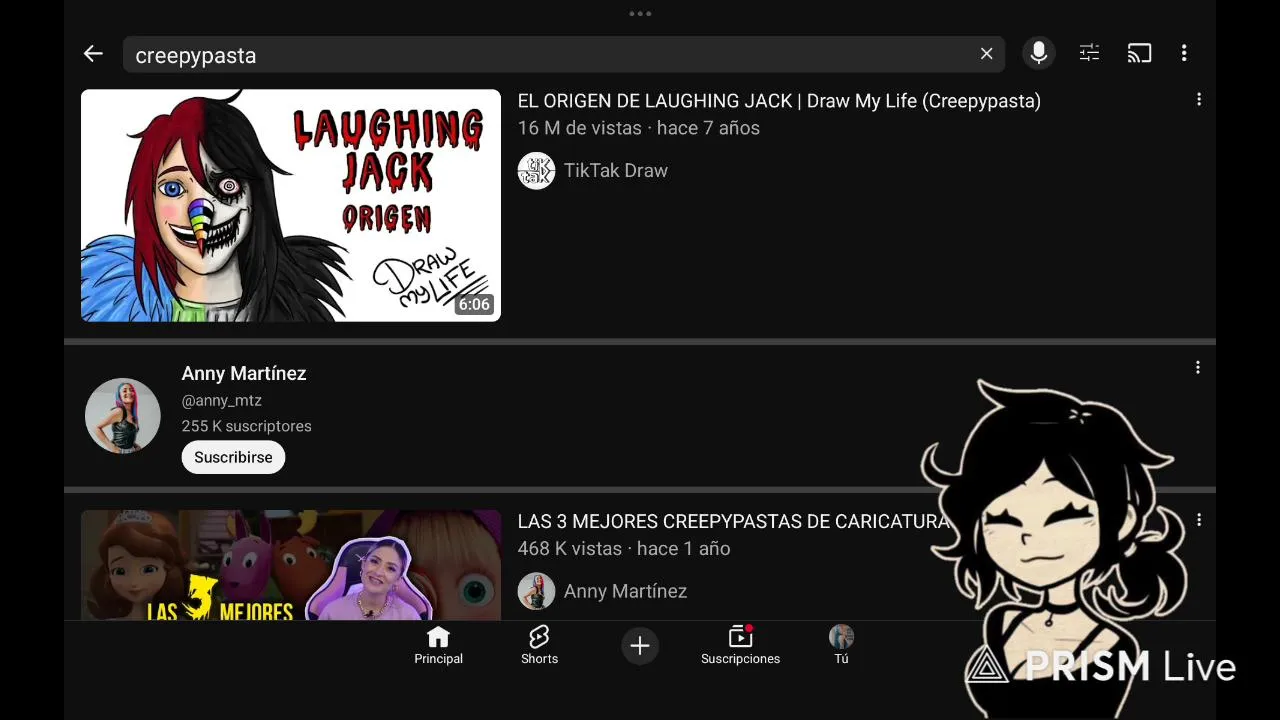
Task: Go back using the left arrow
Action: click(x=93, y=54)
